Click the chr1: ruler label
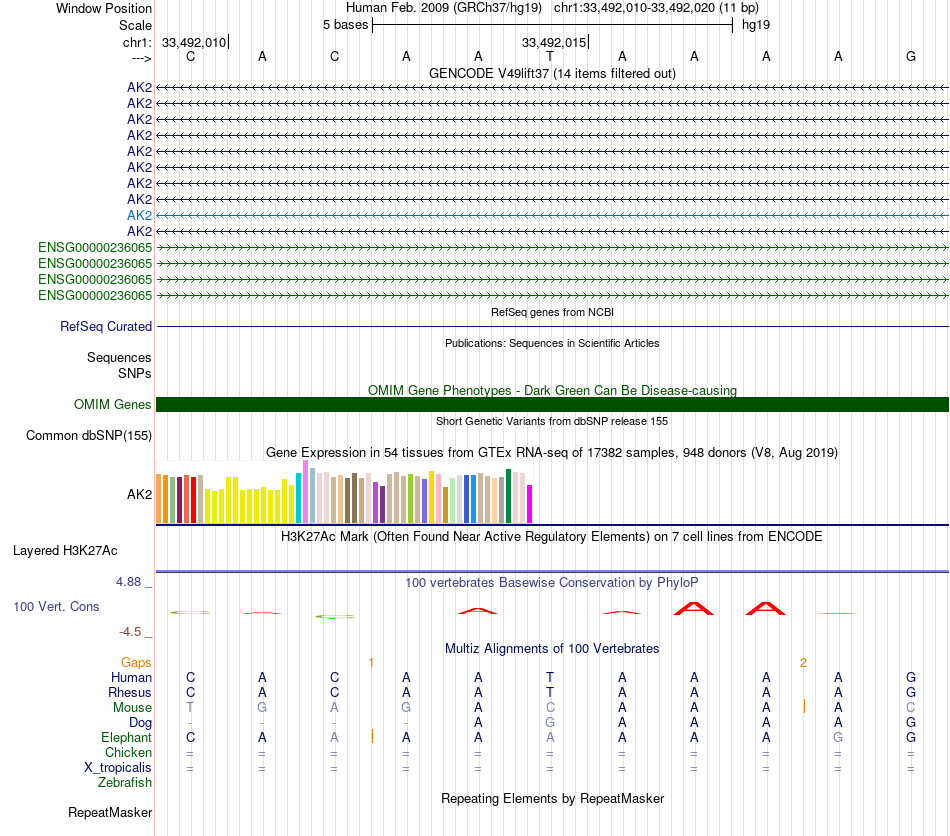The width and height of the screenshot is (950, 836). 137,42
